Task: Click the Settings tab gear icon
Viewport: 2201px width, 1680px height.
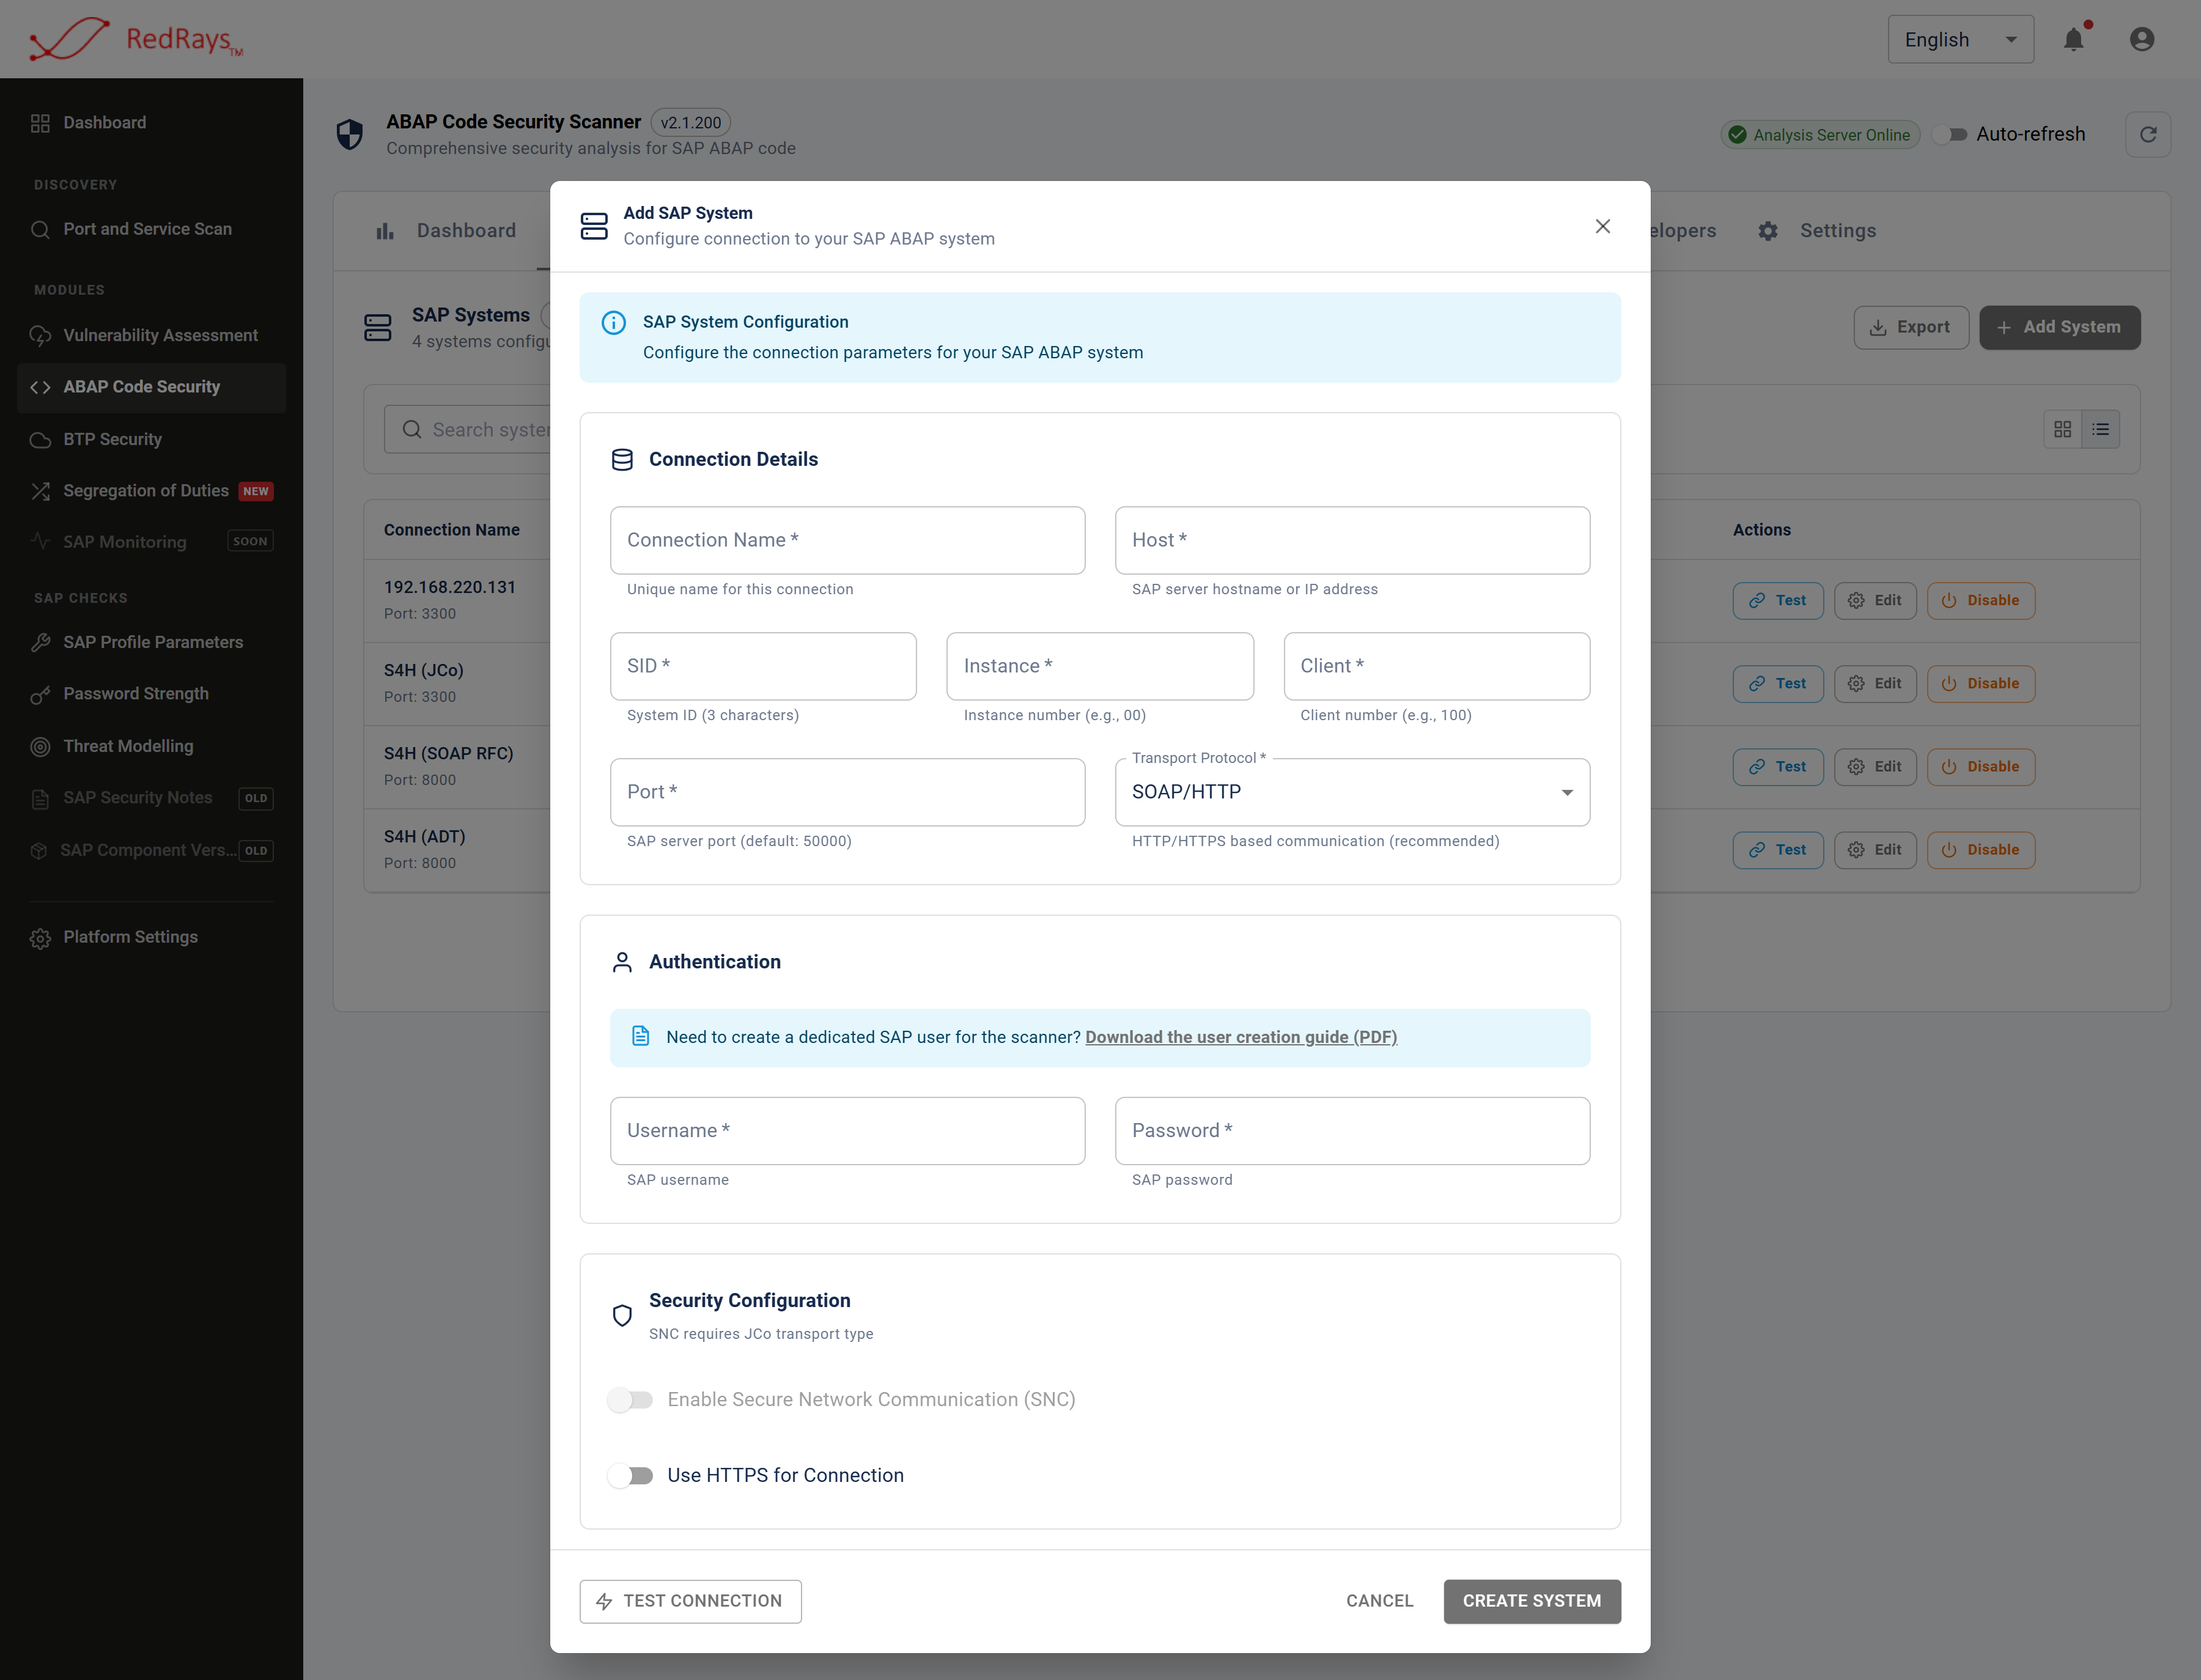Action: (1768, 231)
